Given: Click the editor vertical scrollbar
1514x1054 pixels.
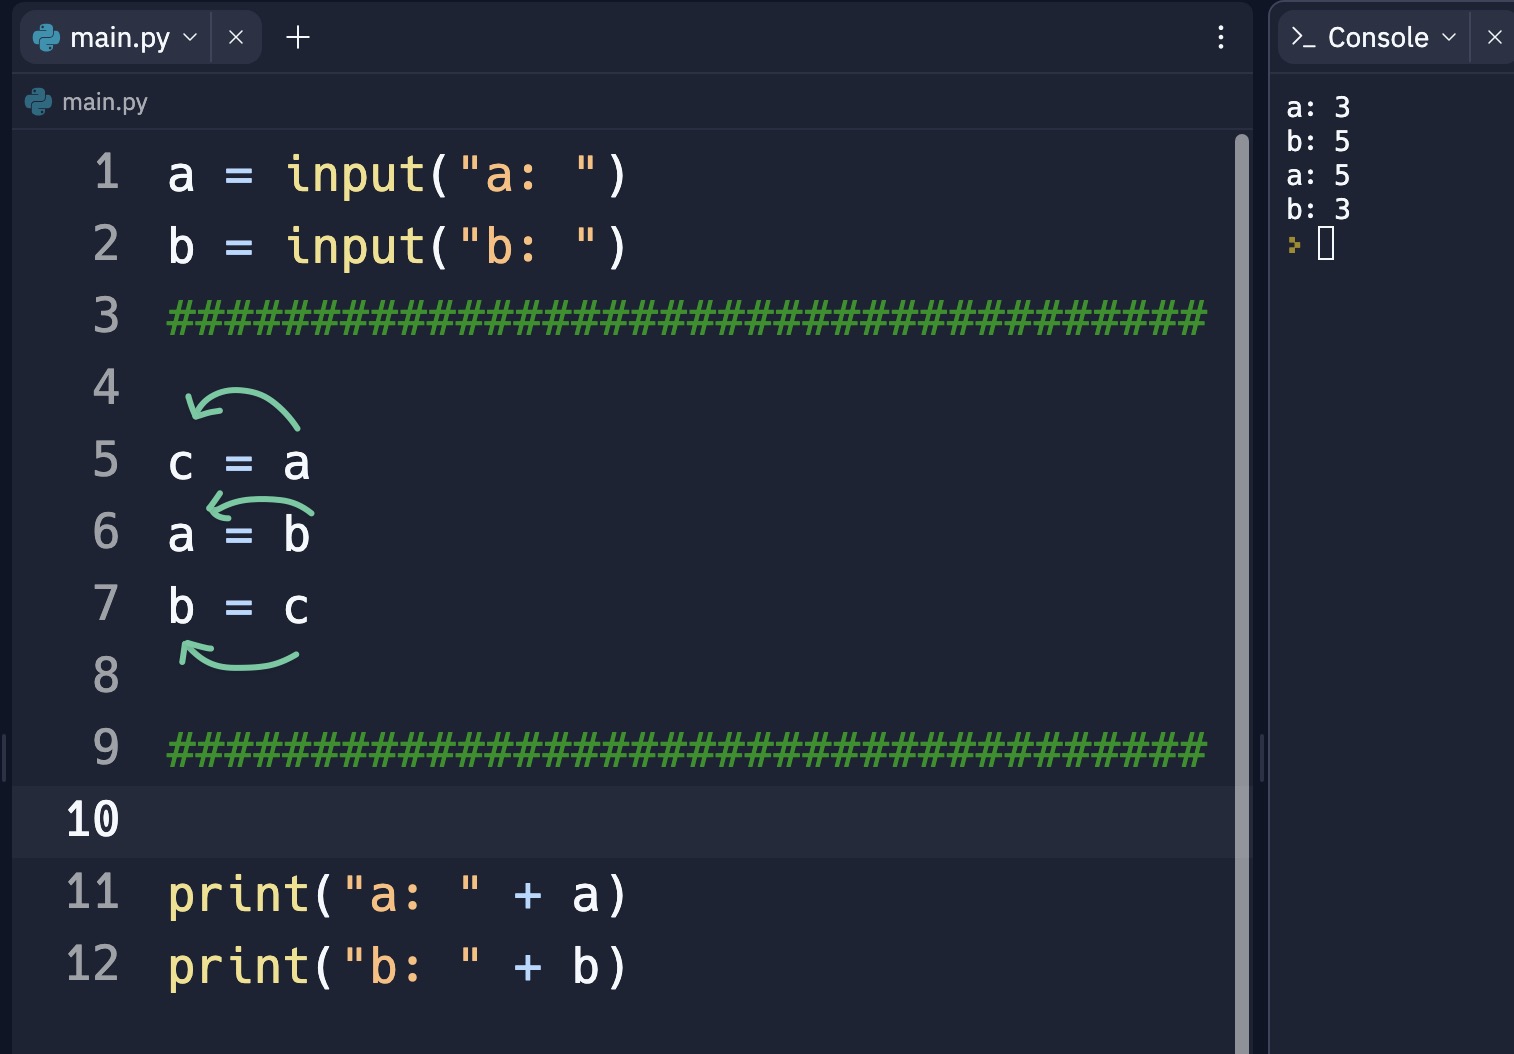Looking at the screenshot, I should point(1241,500).
